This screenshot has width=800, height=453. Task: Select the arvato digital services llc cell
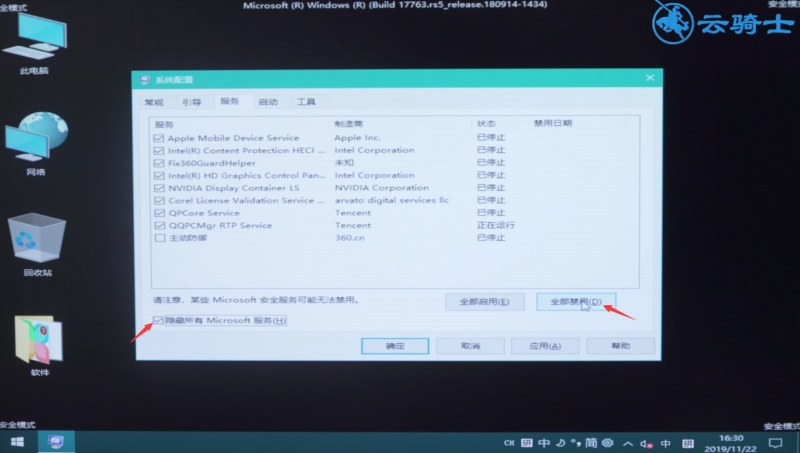pos(391,200)
